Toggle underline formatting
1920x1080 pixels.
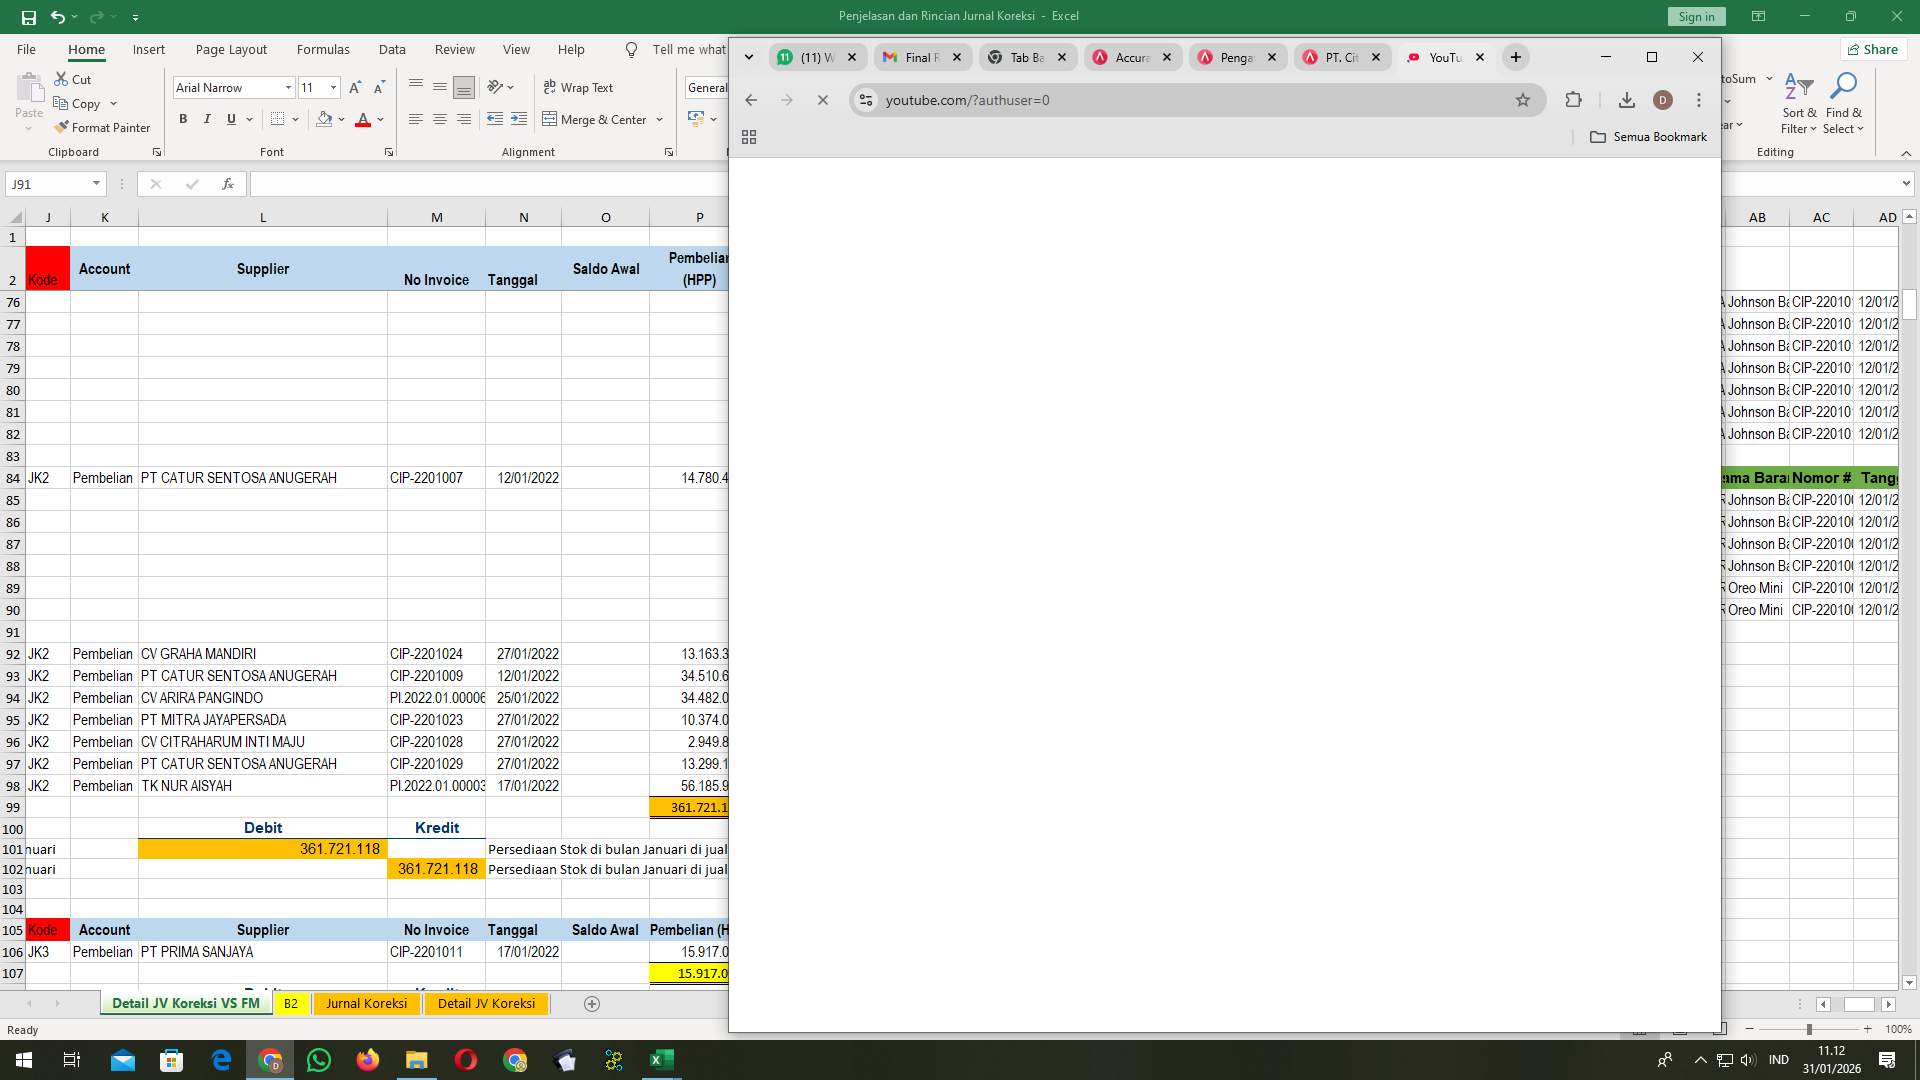(x=230, y=119)
